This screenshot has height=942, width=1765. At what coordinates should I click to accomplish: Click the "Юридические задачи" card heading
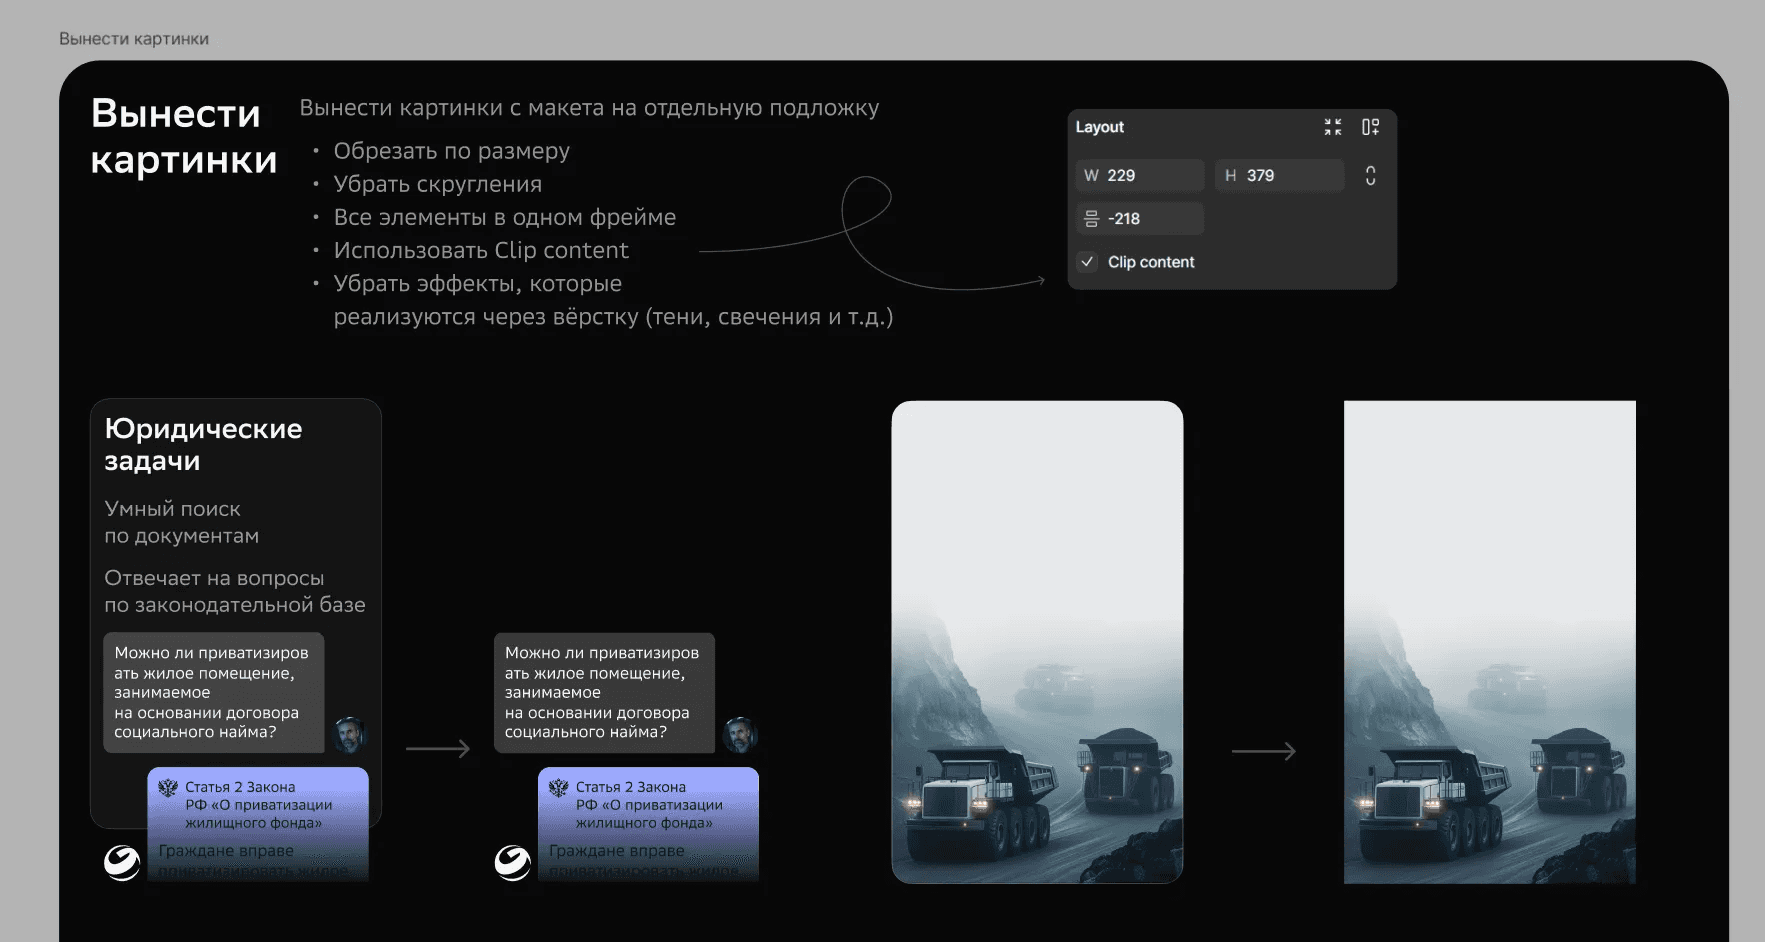click(203, 444)
